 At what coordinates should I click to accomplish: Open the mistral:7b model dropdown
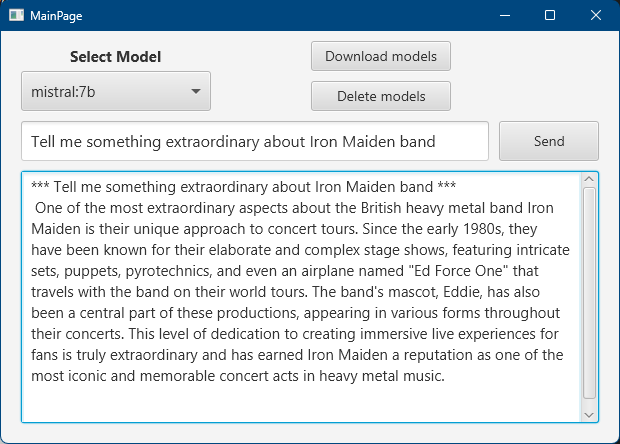coord(115,91)
